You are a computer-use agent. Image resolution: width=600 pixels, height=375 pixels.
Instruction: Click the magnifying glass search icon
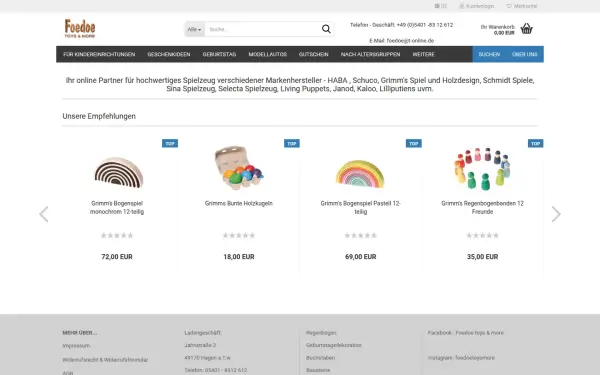click(x=326, y=29)
